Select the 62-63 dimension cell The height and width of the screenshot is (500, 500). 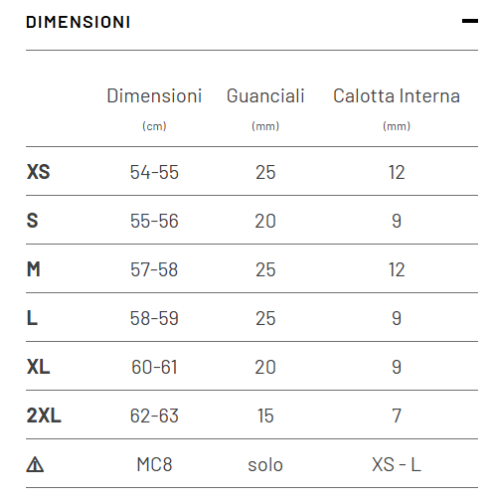click(x=154, y=416)
